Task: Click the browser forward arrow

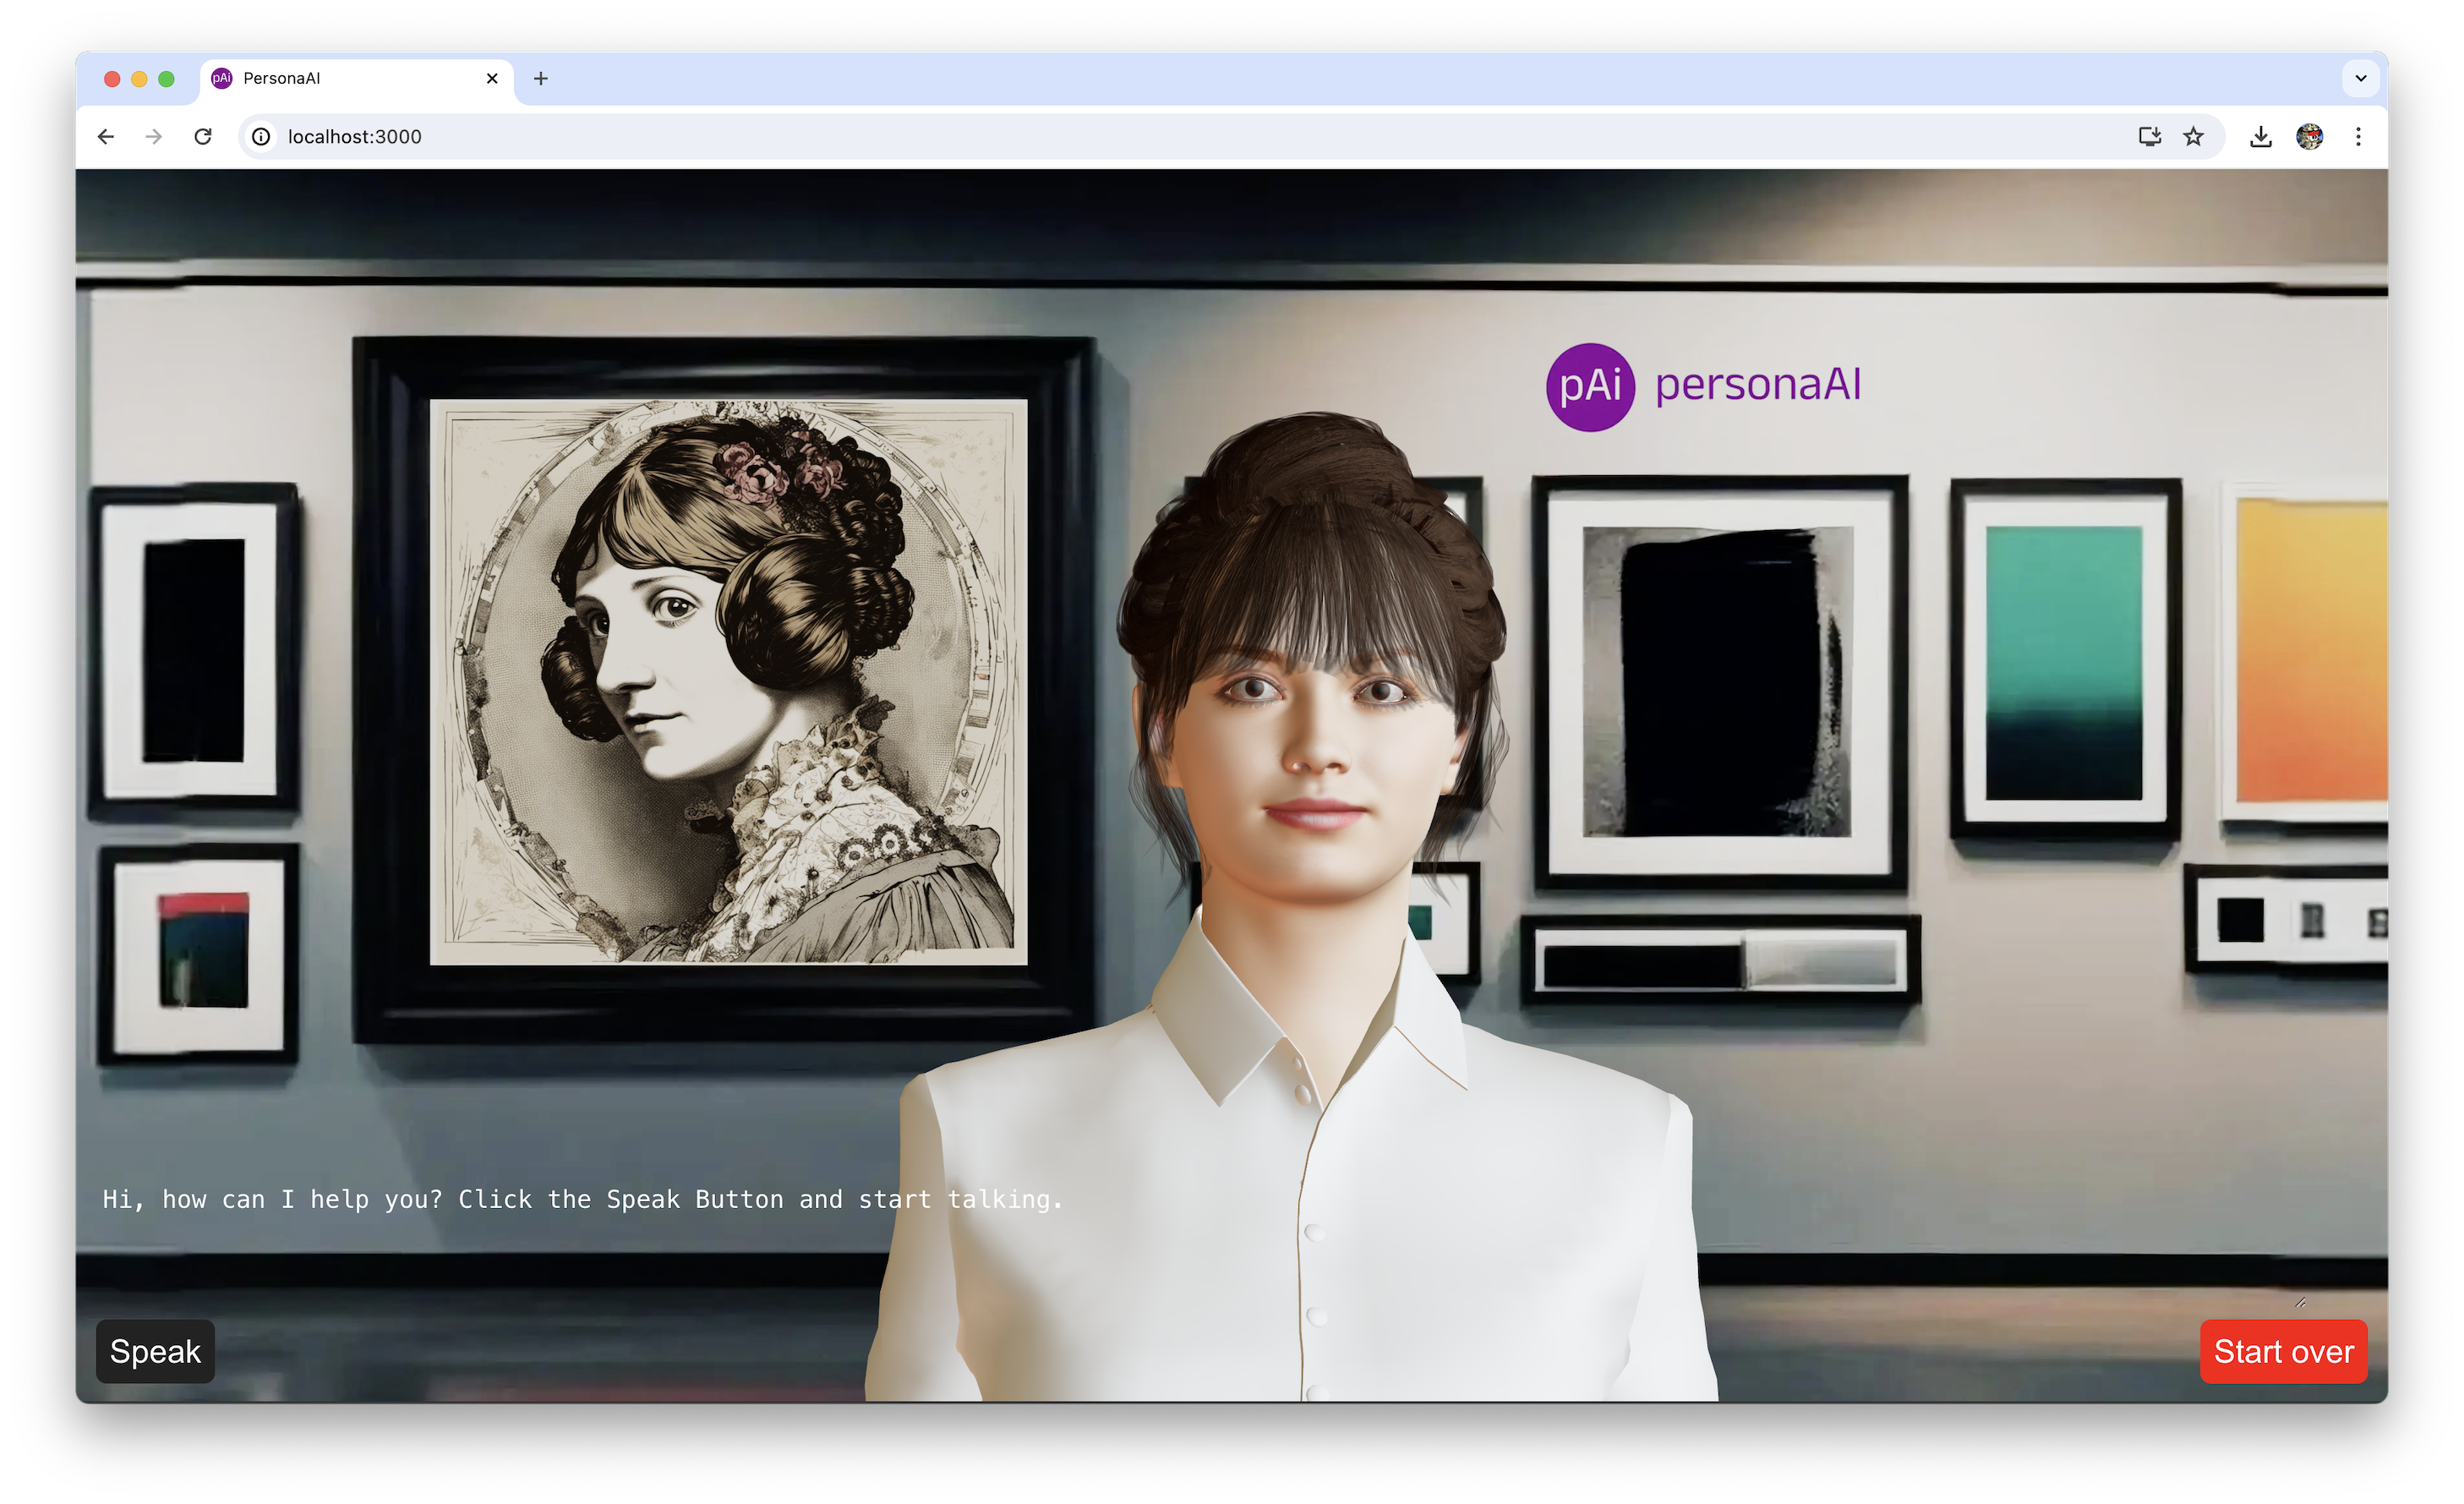Action: pos(153,136)
